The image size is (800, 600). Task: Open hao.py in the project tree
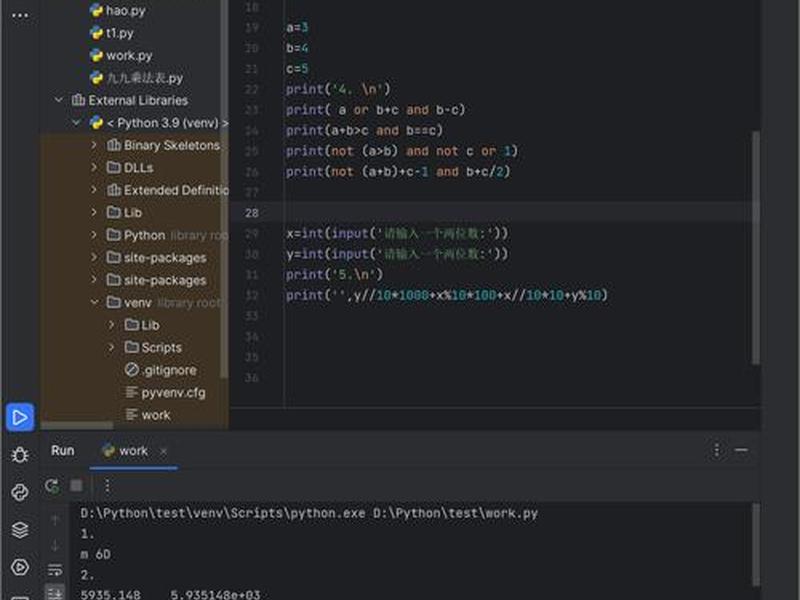(x=117, y=10)
